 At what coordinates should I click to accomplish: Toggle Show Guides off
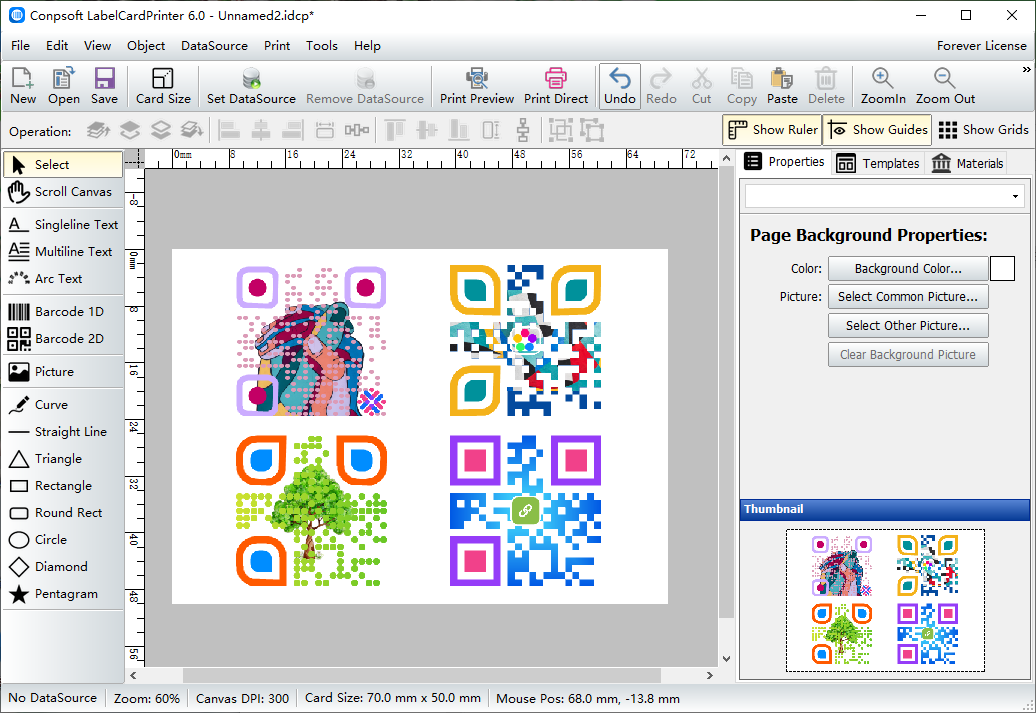pos(877,130)
